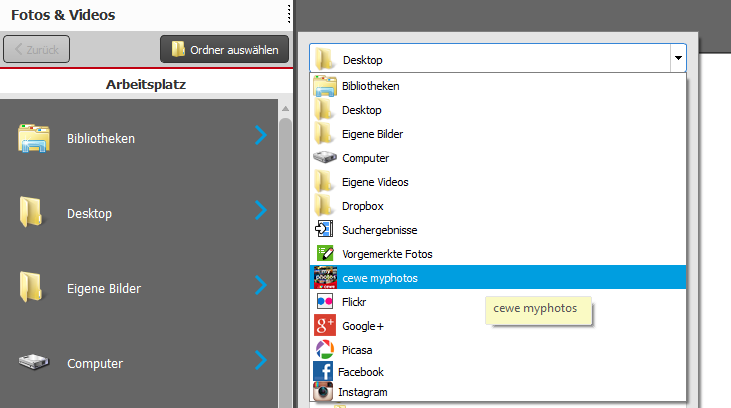This screenshot has width=731, height=408.
Task: Click the Computer label in the Arbeitsplatz panel
Action: tap(95, 364)
